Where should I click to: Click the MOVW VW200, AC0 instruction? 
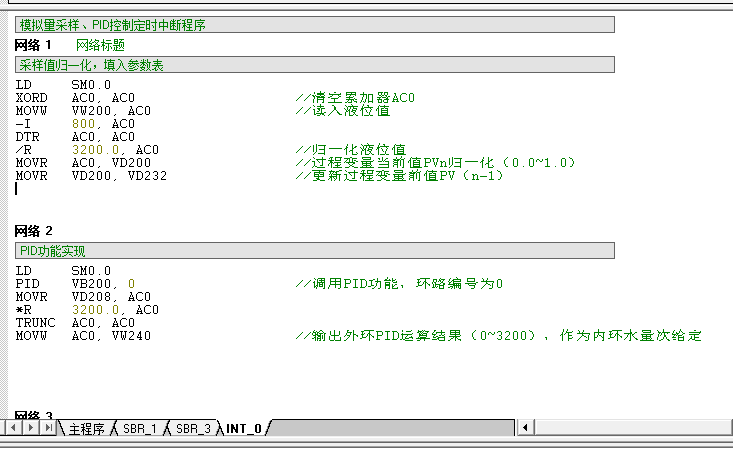click(83, 111)
